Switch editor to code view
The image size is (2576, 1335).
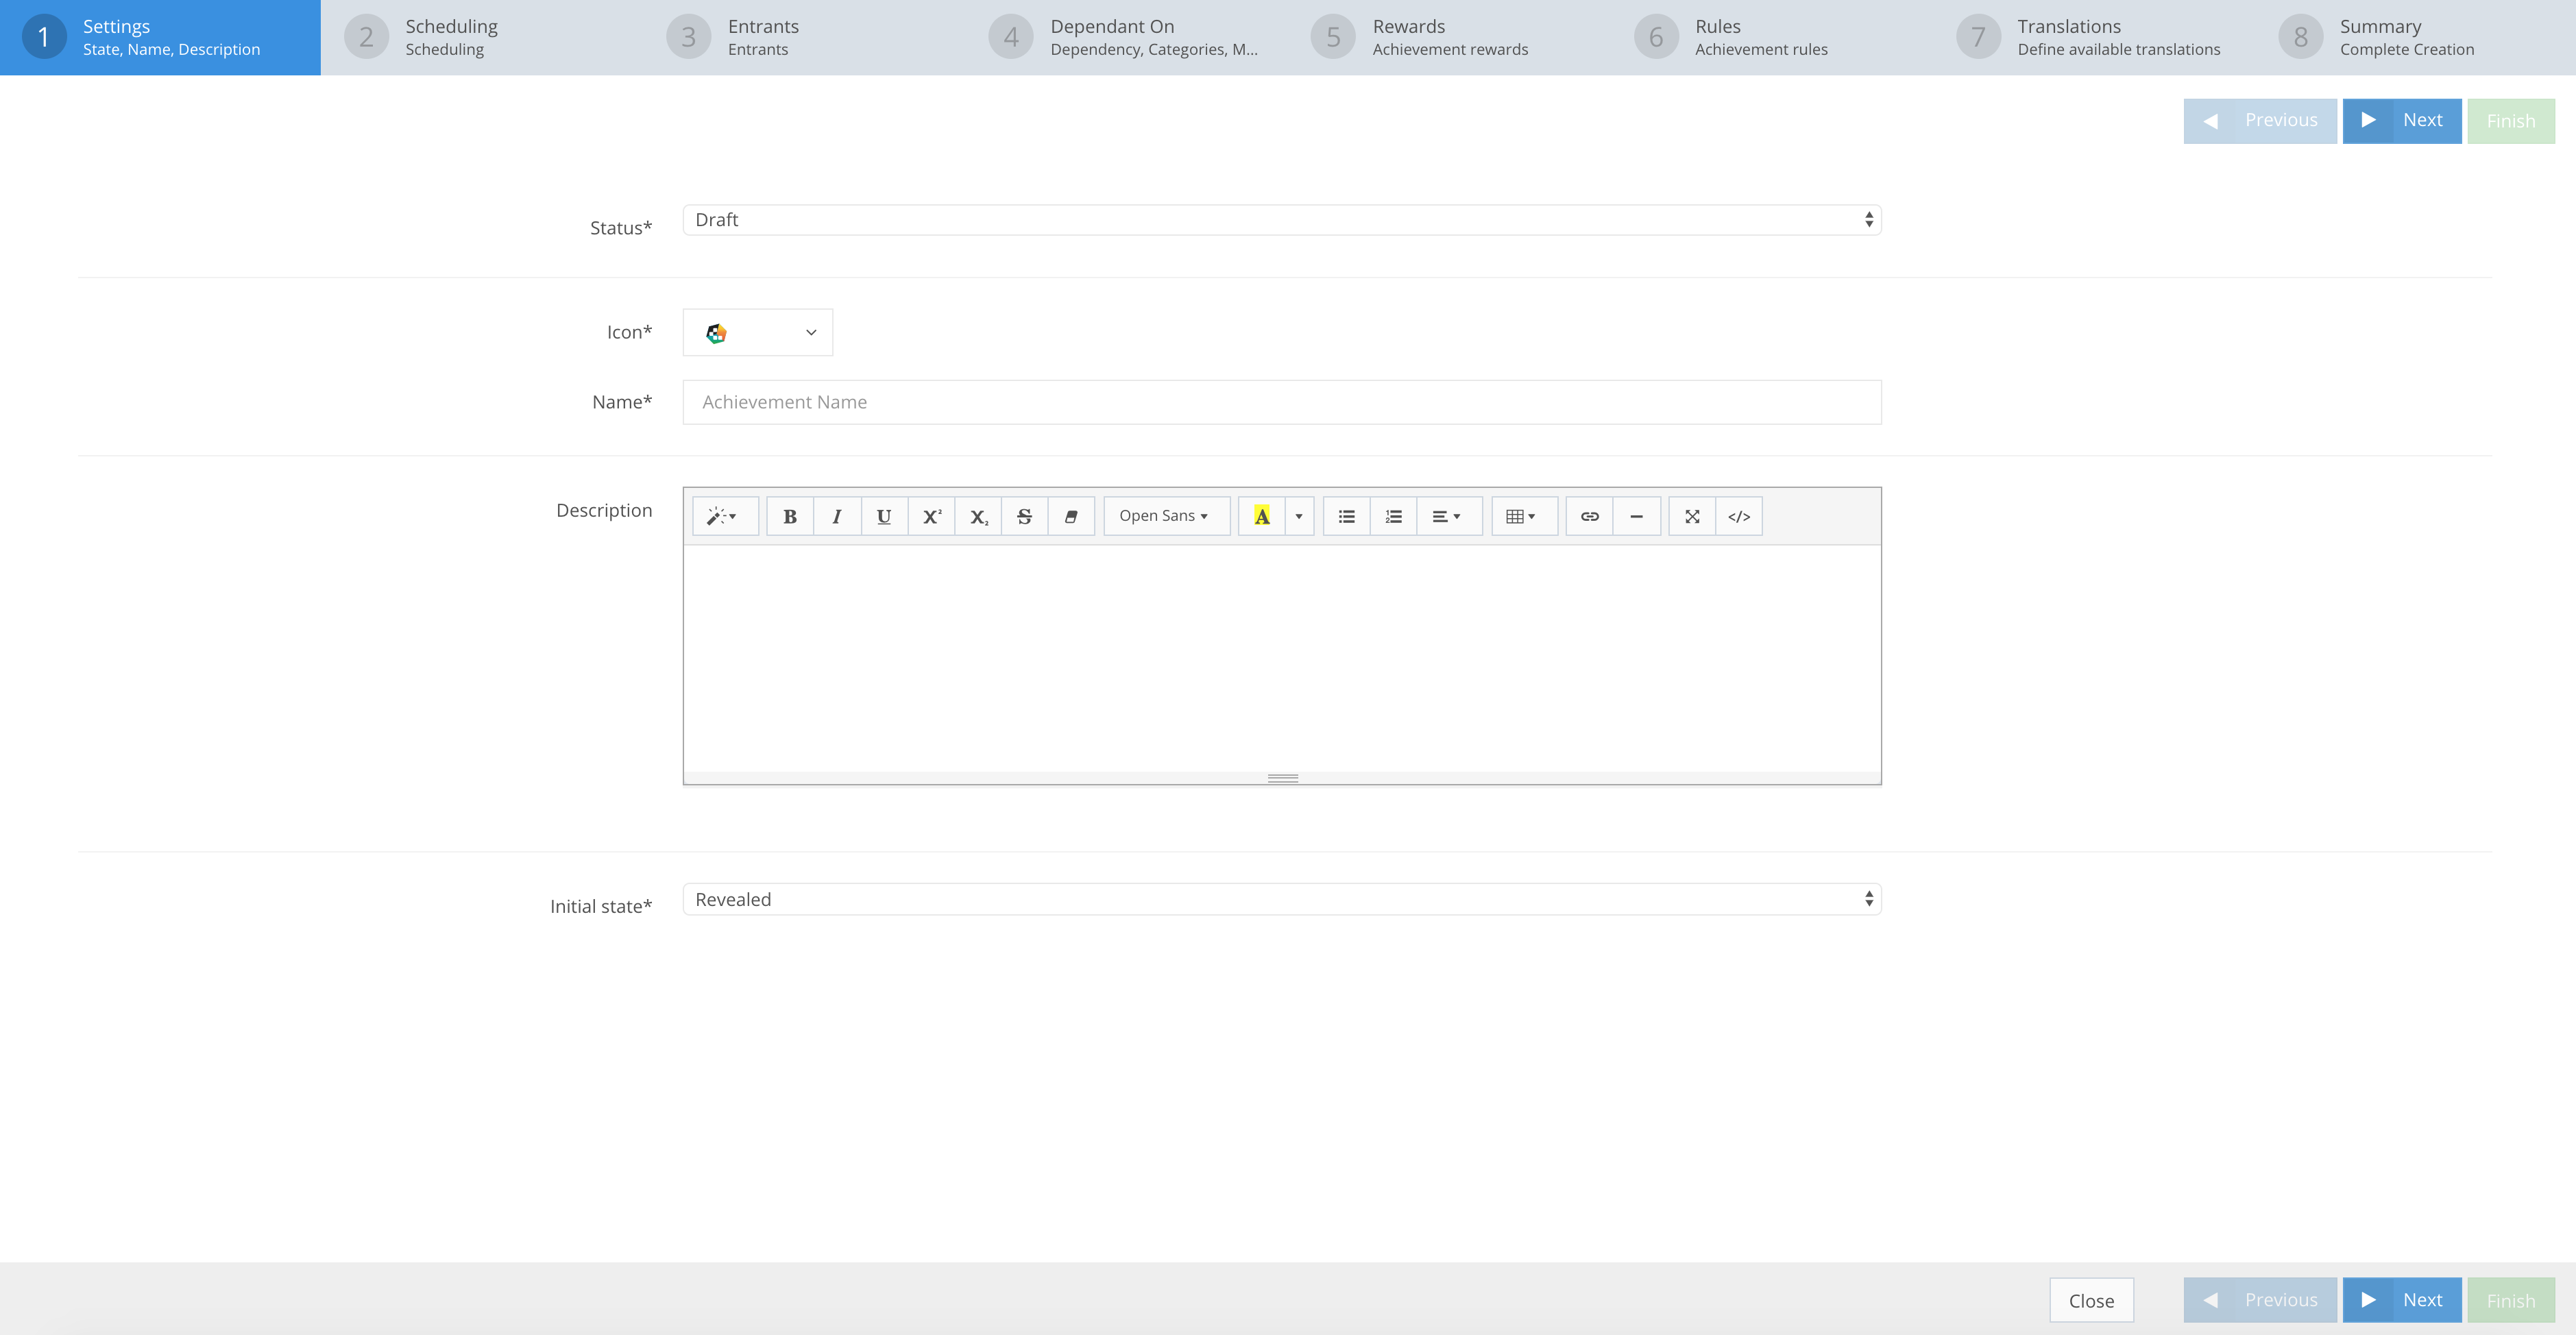pyautogui.click(x=1739, y=517)
